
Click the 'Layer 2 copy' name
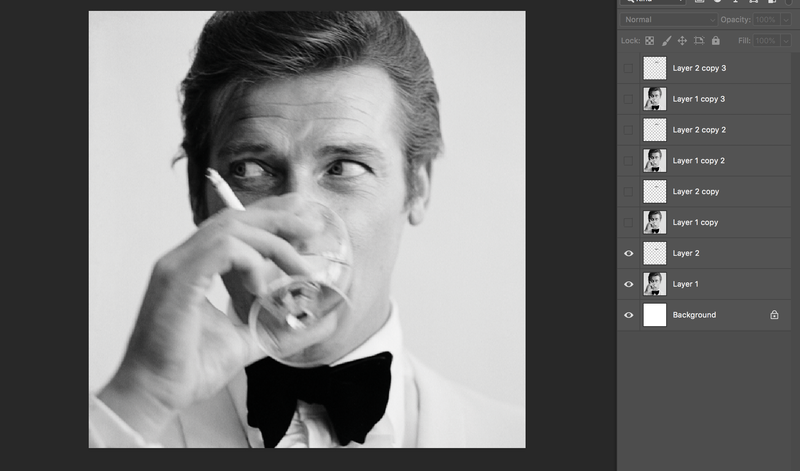tap(696, 192)
